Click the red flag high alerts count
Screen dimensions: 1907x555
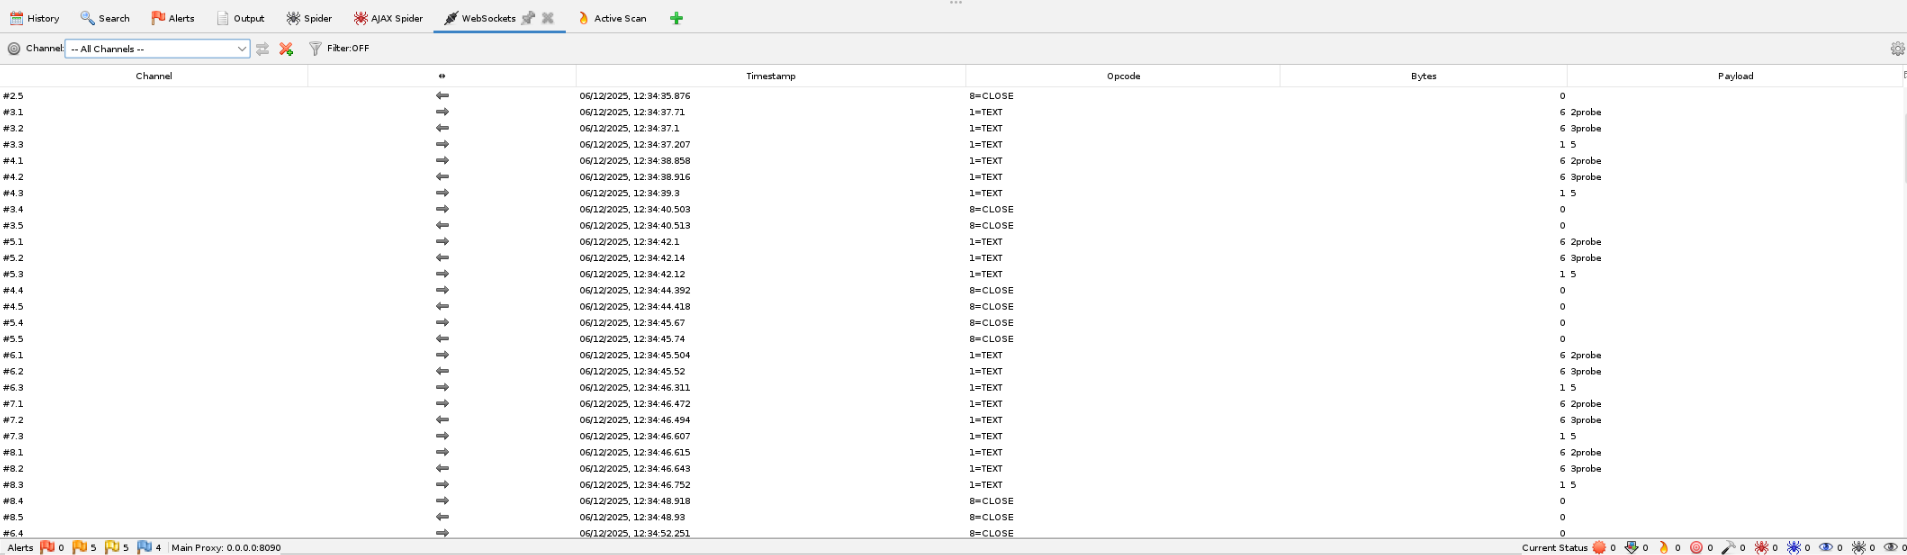[51, 547]
